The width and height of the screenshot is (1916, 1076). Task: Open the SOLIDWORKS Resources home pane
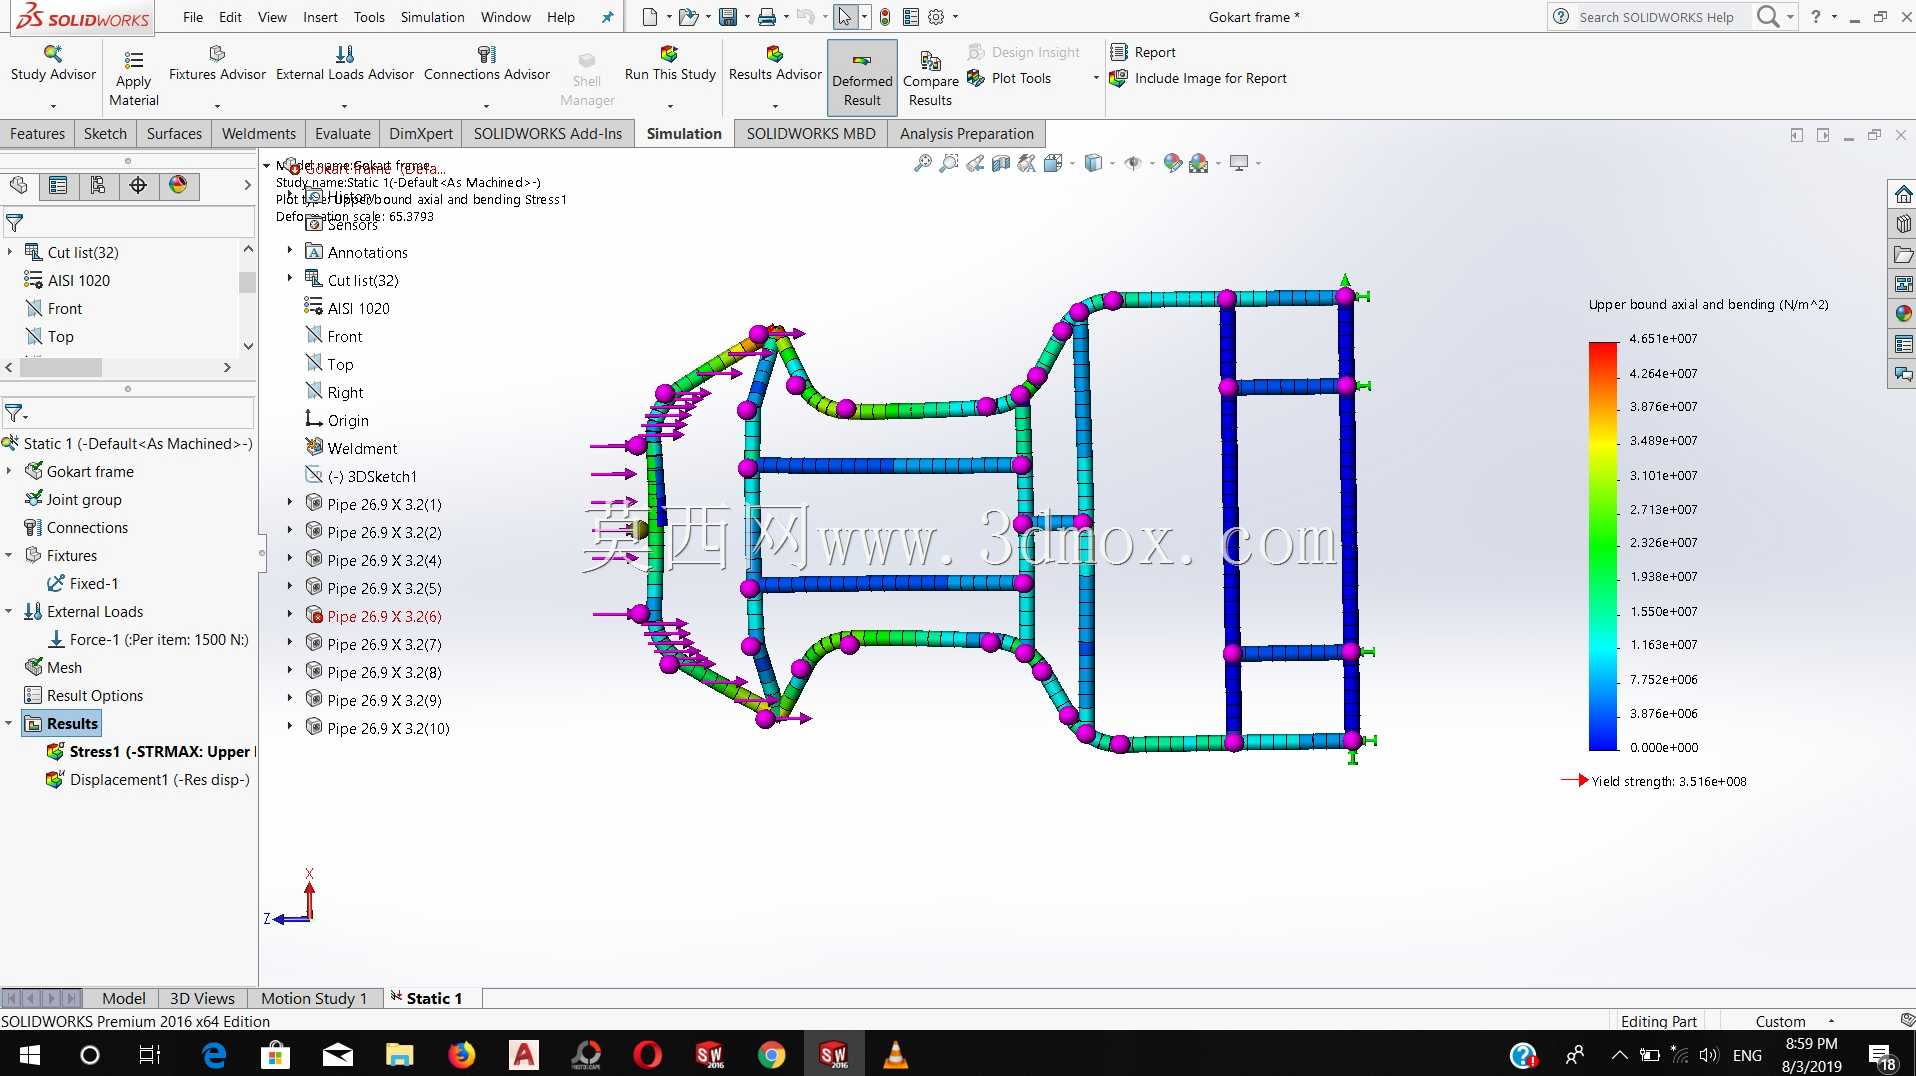click(x=1903, y=194)
